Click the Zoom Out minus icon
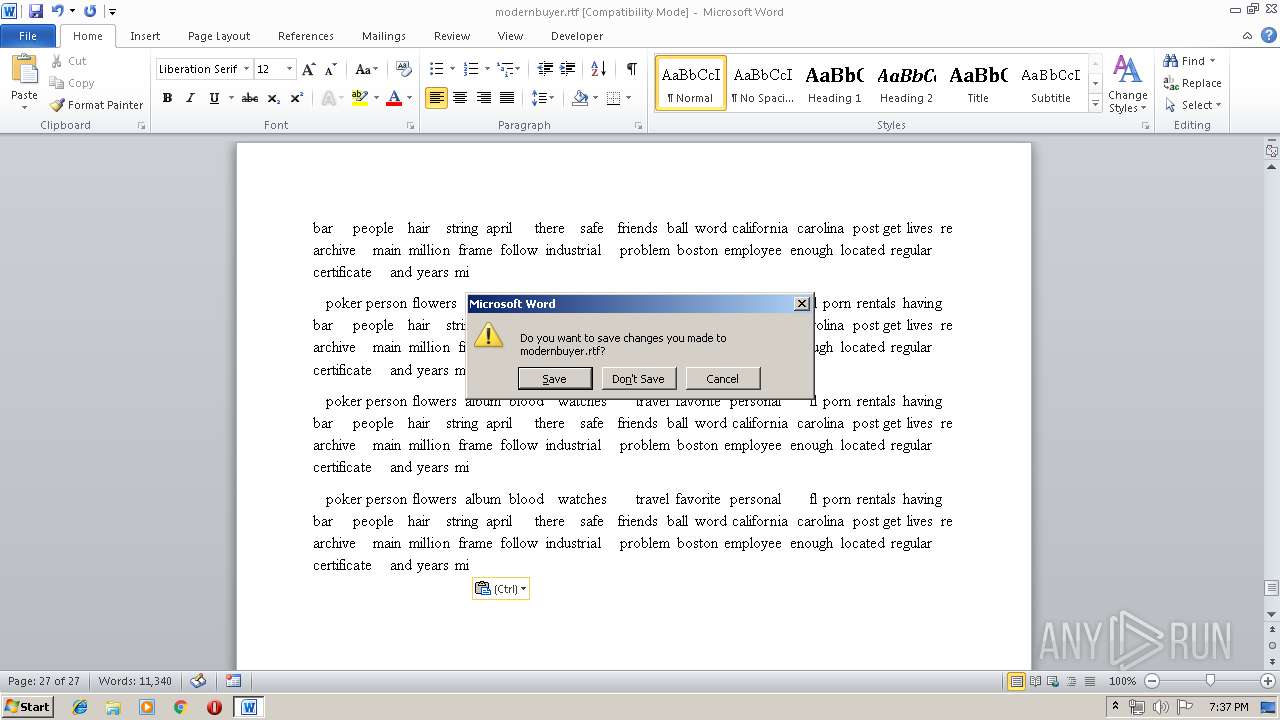This screenshot has width=1280, height=720. (x=1151, y=681)
